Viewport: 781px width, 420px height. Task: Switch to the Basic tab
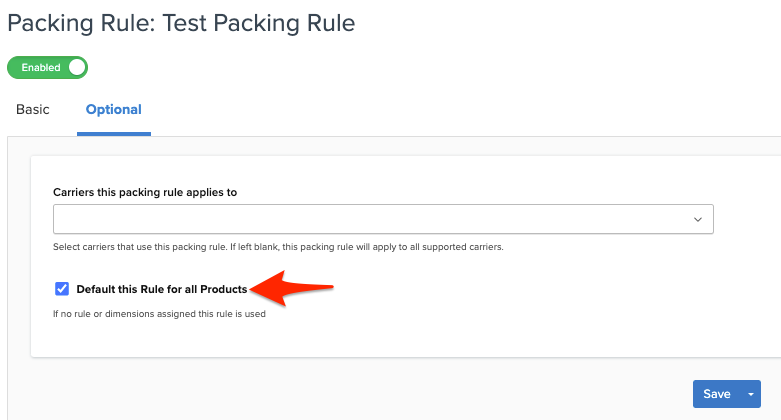33,110
